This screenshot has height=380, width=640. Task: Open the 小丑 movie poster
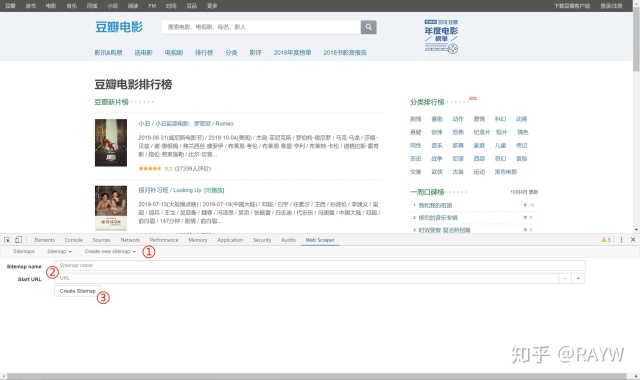111,142
